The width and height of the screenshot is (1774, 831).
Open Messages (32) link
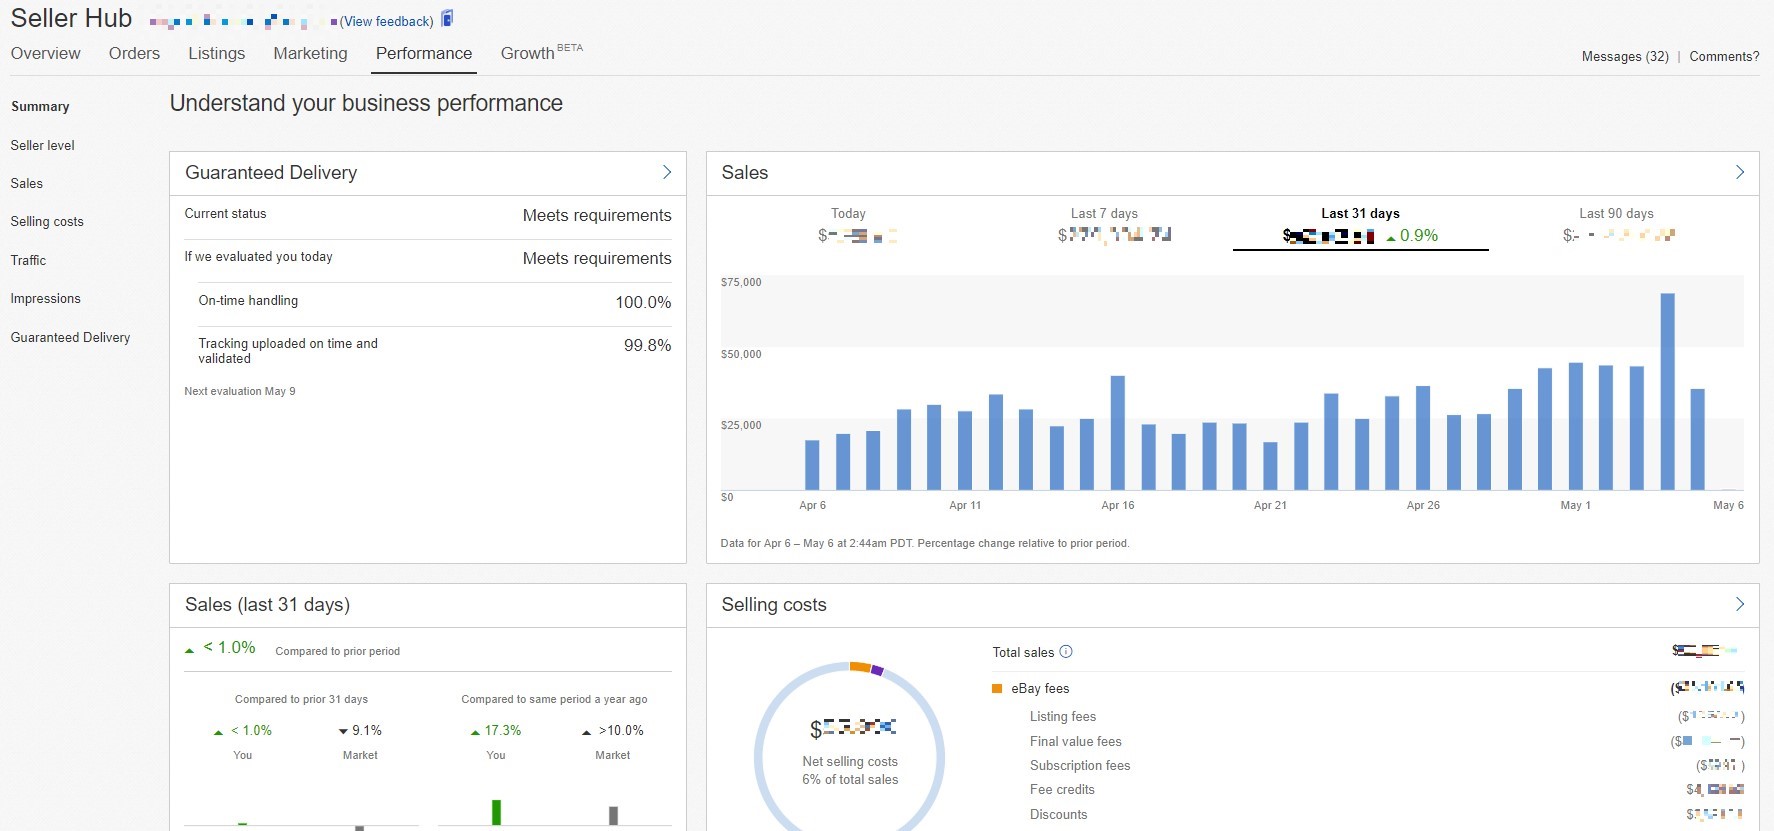tap(1625, 57)
